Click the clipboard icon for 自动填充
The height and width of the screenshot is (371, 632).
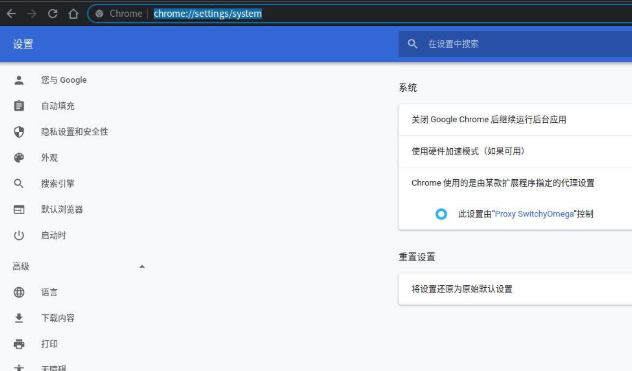click(19, 106)
